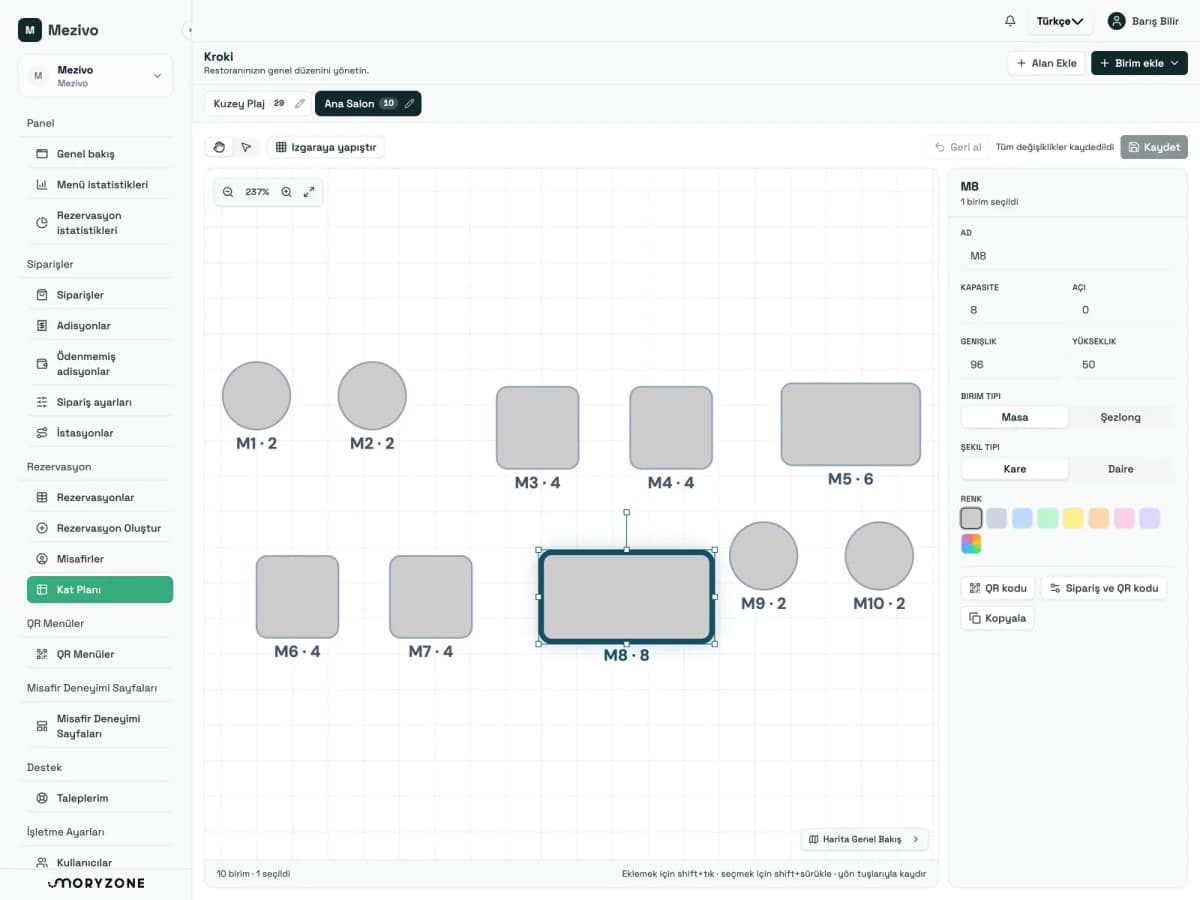
Task: Set unit type to Şezlong
Action: coord(1120,417)
